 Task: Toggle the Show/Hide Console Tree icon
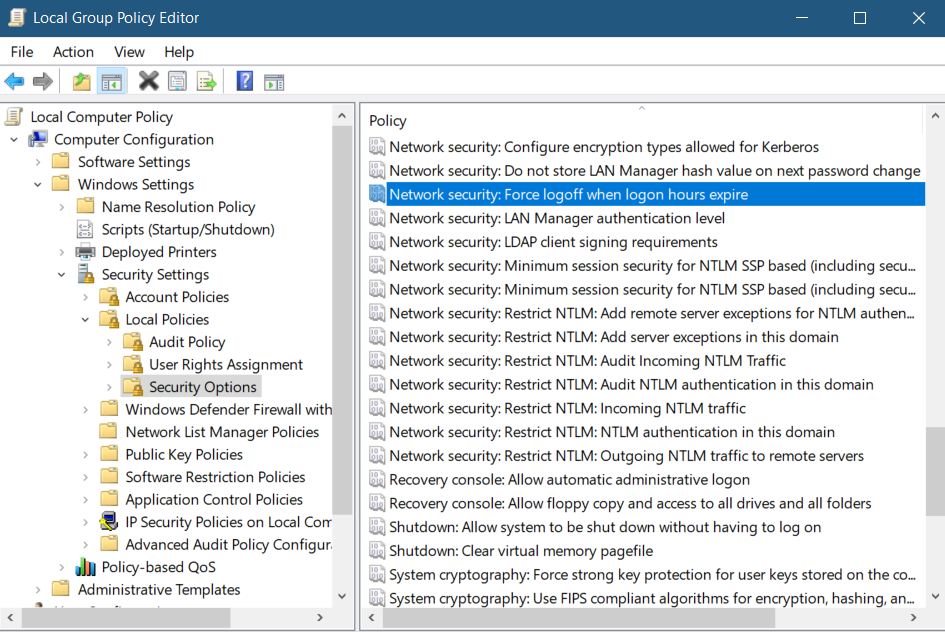pos(112,81)
